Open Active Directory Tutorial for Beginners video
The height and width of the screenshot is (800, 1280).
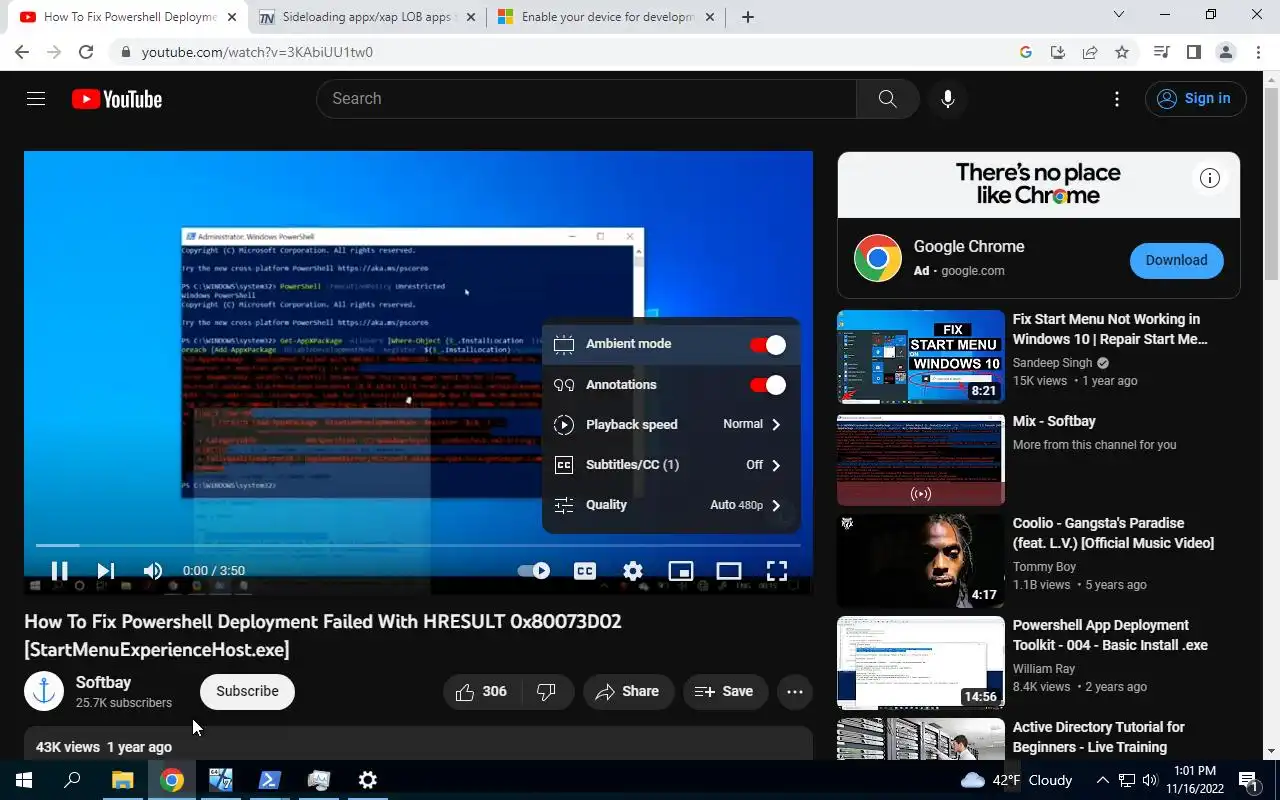pyautogui.click(x=921, y=739)
